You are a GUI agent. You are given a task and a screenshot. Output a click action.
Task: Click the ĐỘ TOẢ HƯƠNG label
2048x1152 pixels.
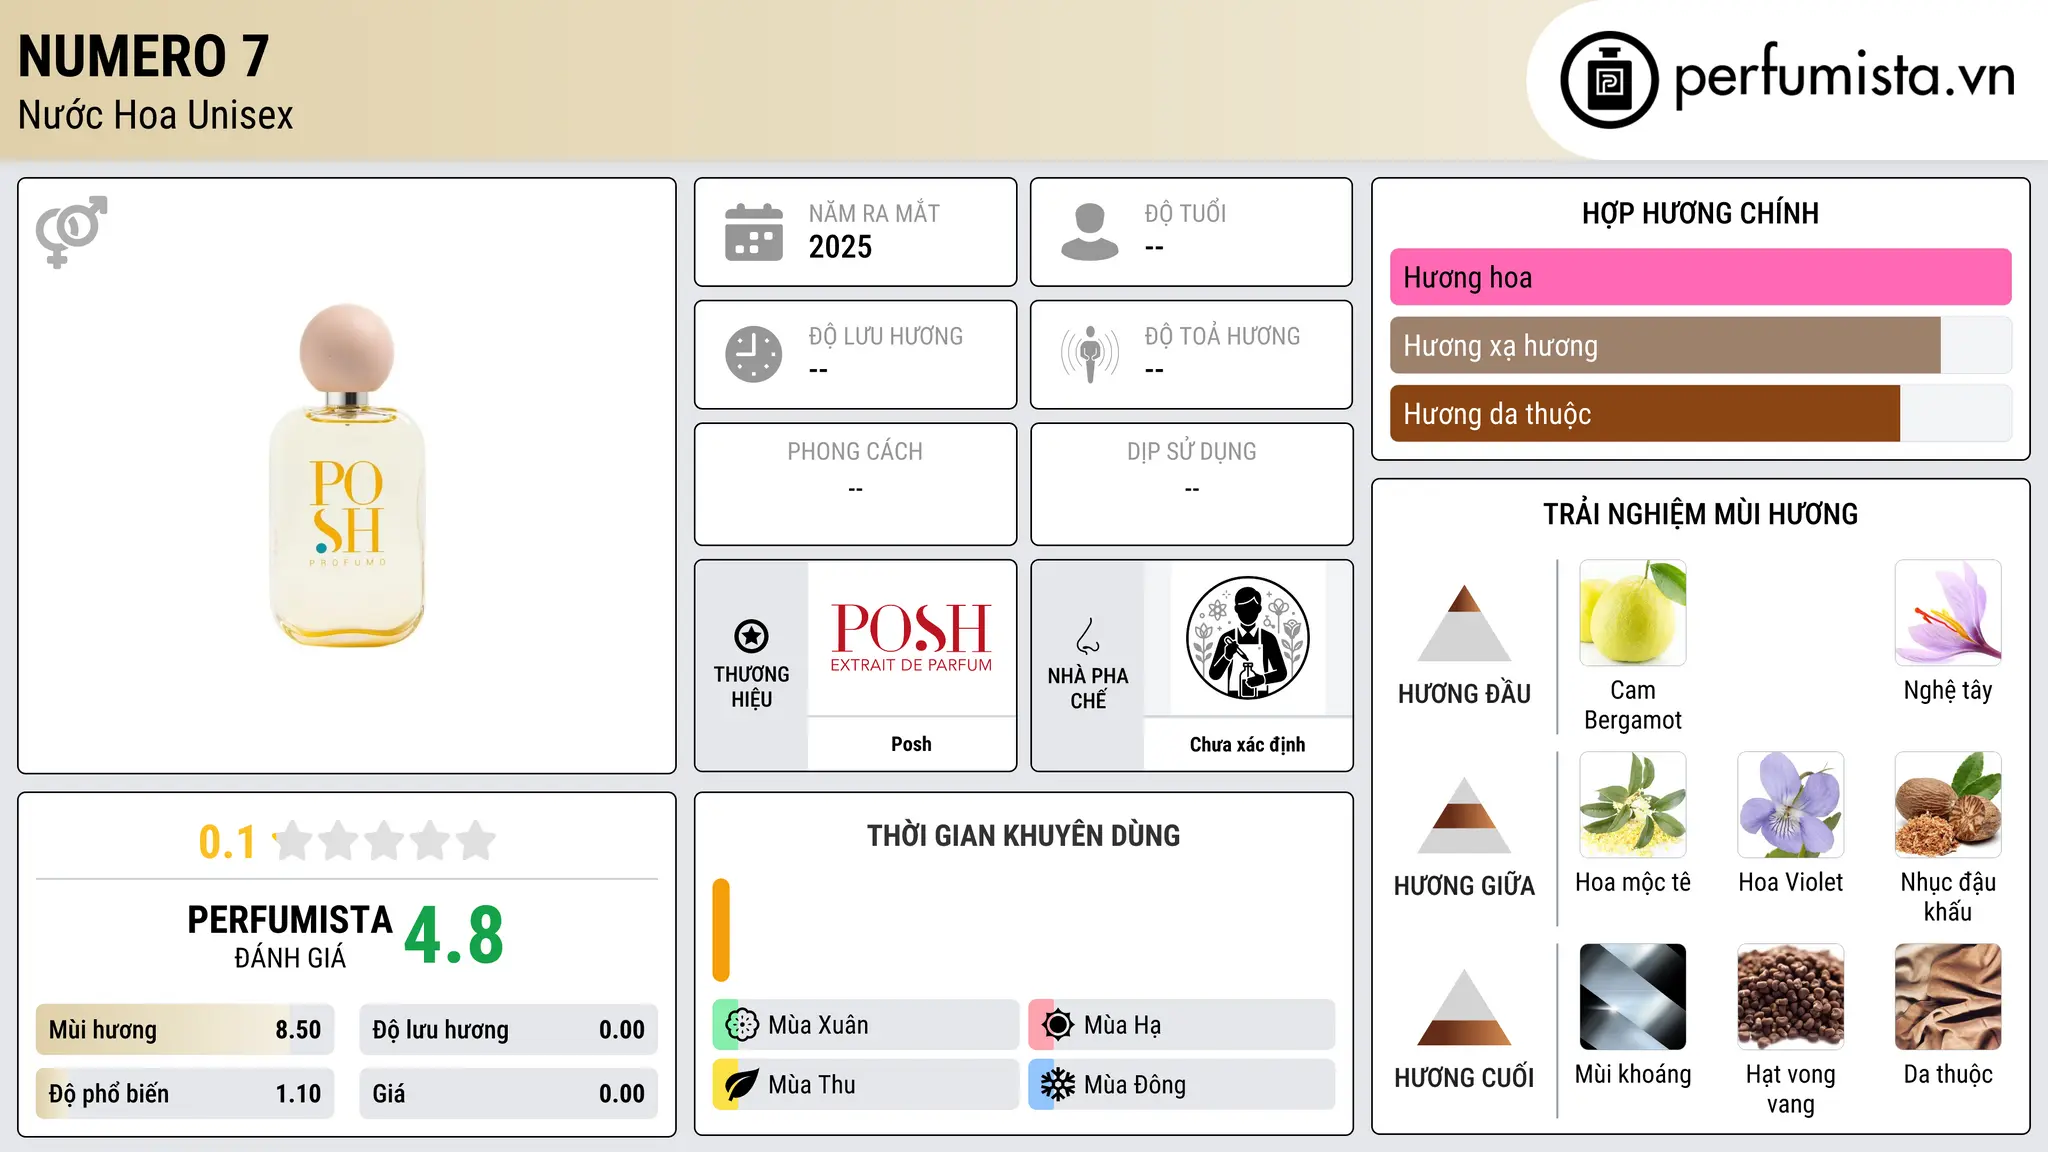coord(1222,336)
